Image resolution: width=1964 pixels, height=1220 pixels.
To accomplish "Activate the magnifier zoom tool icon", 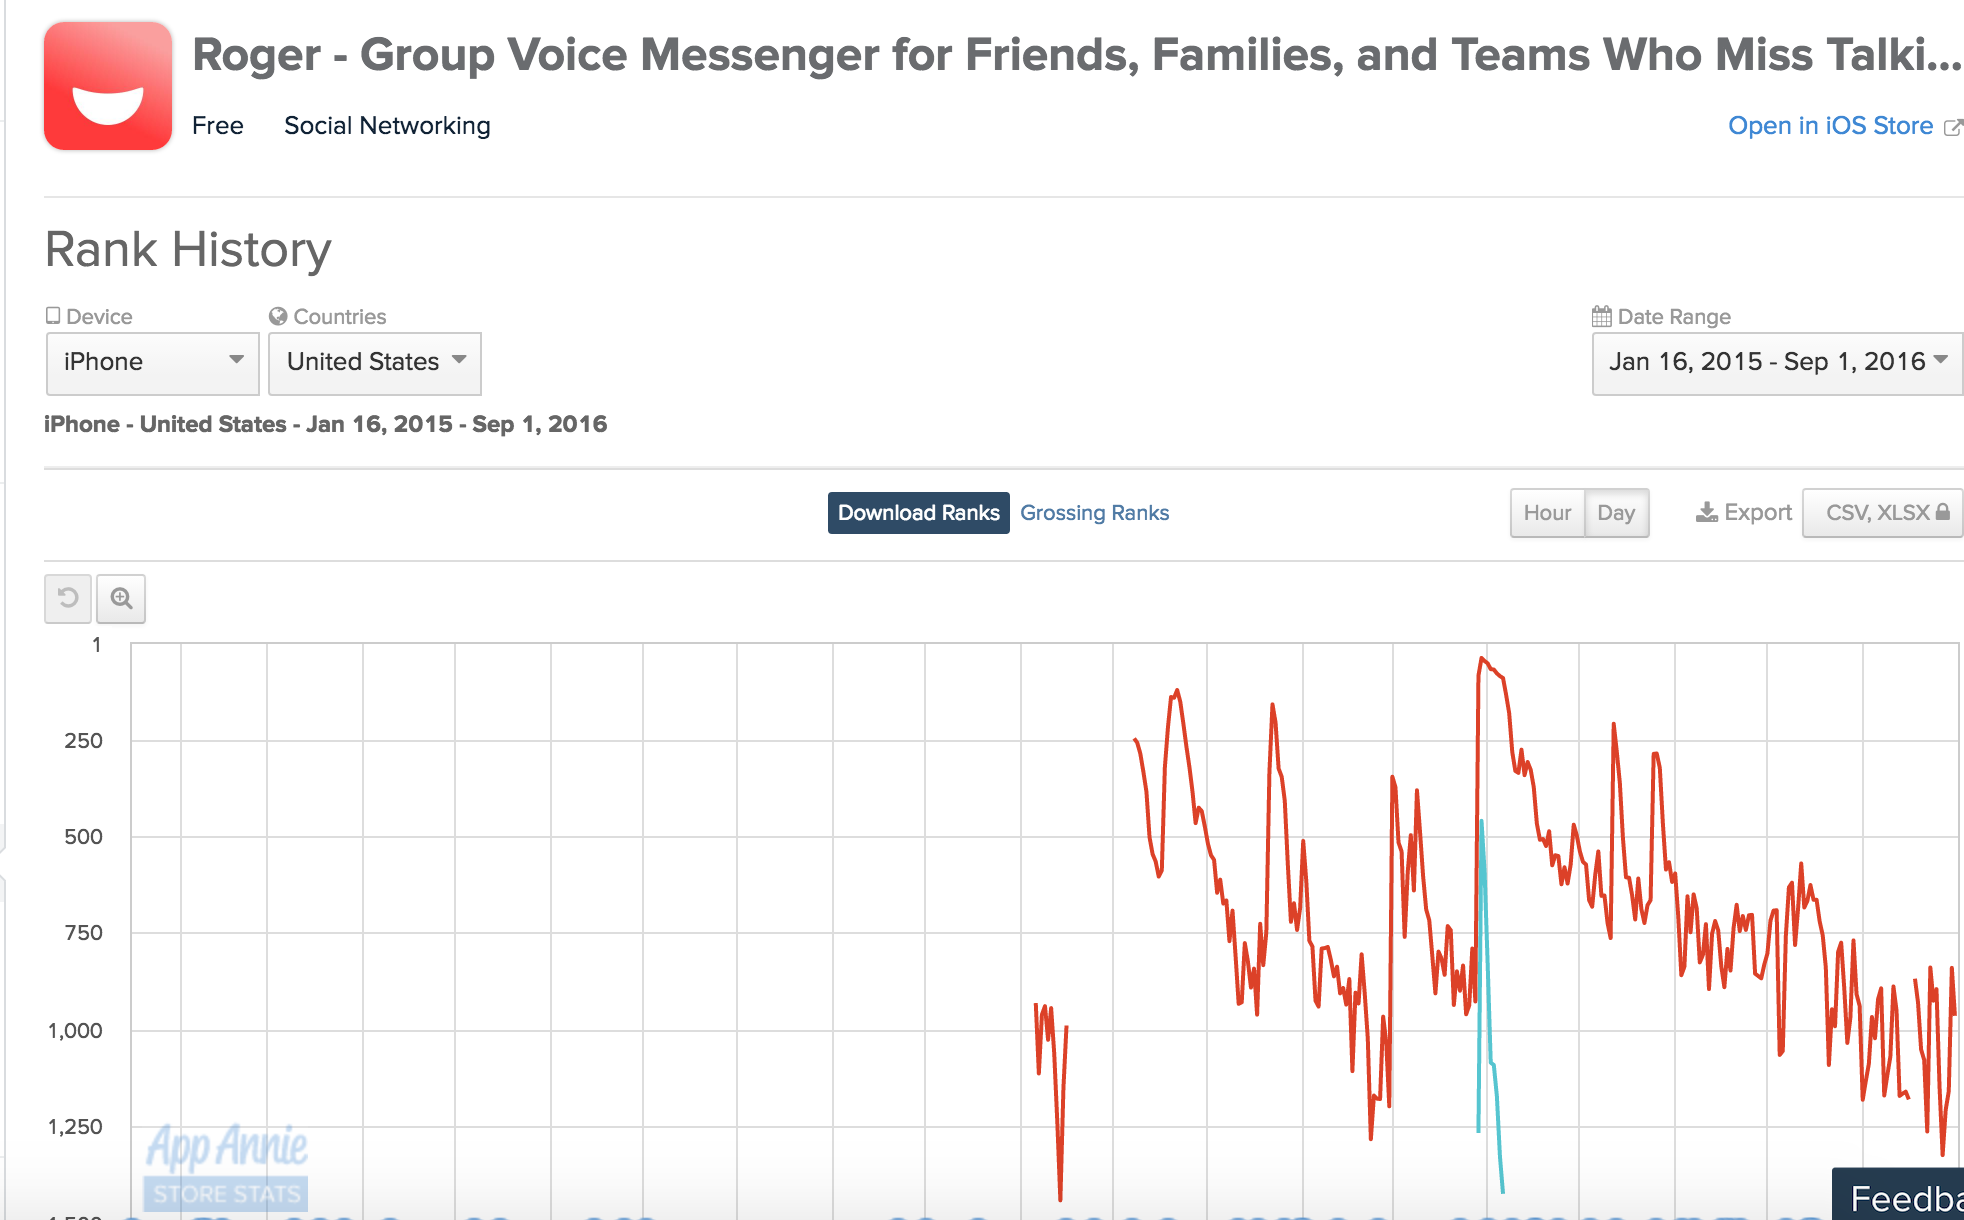I will pyautogui.click(x=121, y=598).
